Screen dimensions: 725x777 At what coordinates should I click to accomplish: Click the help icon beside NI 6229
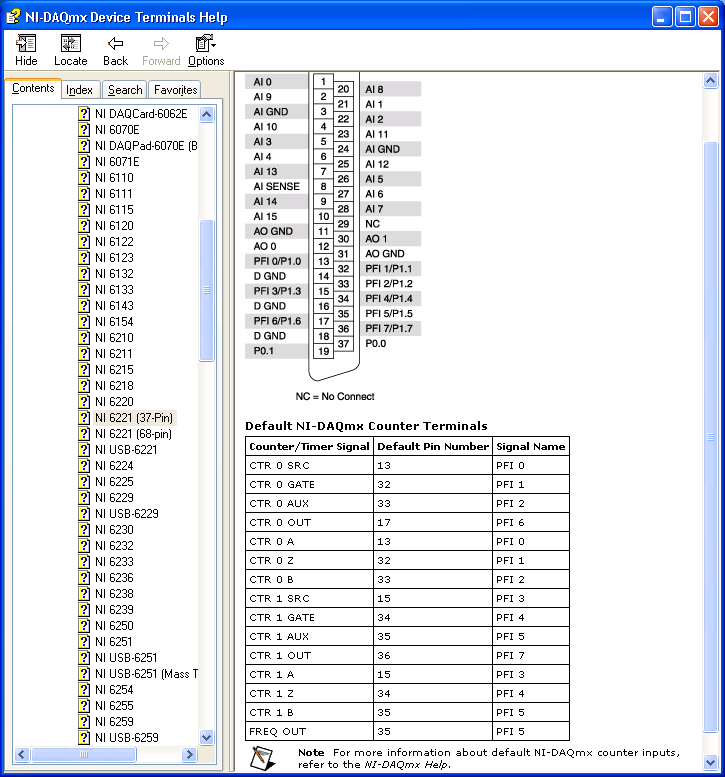(x=84, y=498)
